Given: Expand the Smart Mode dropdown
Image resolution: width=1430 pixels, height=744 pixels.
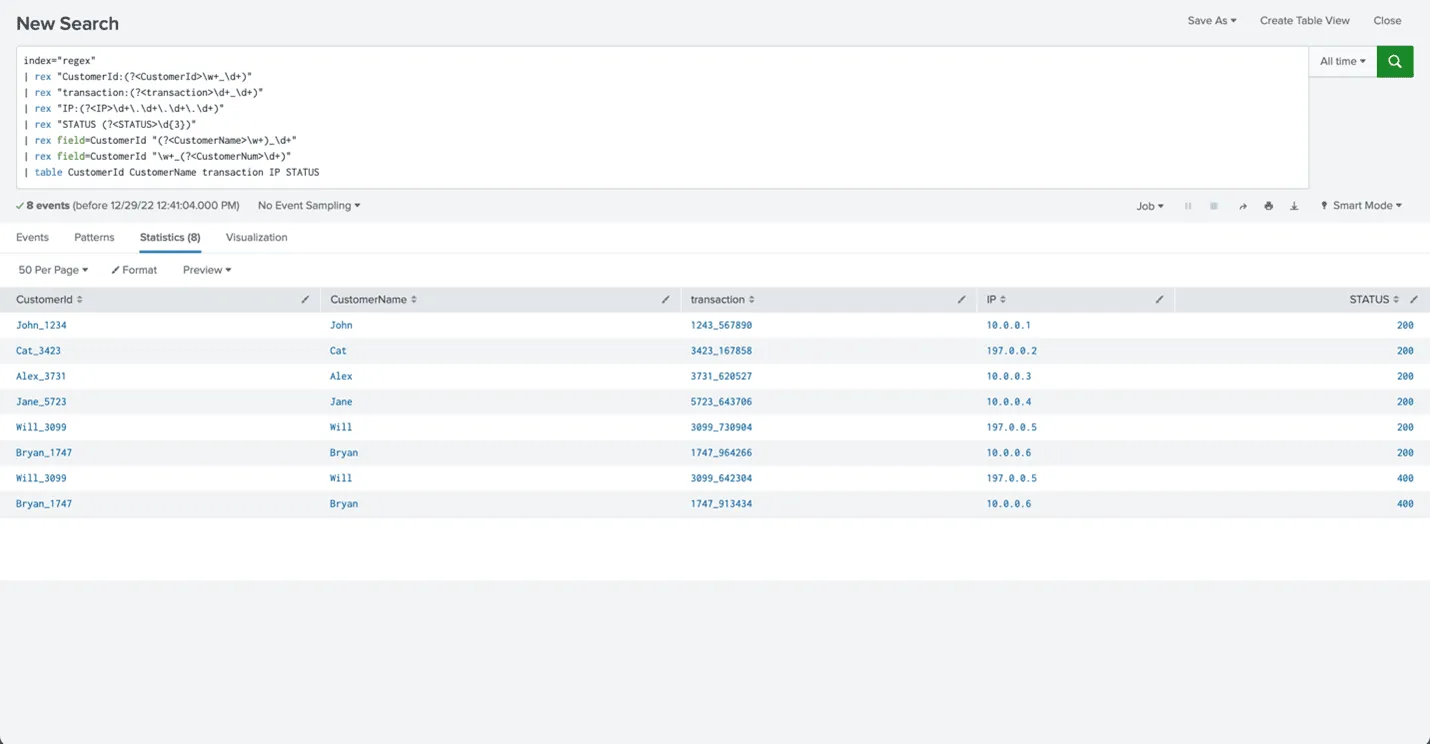Looking at the screenshot, I should (1361, 206).
